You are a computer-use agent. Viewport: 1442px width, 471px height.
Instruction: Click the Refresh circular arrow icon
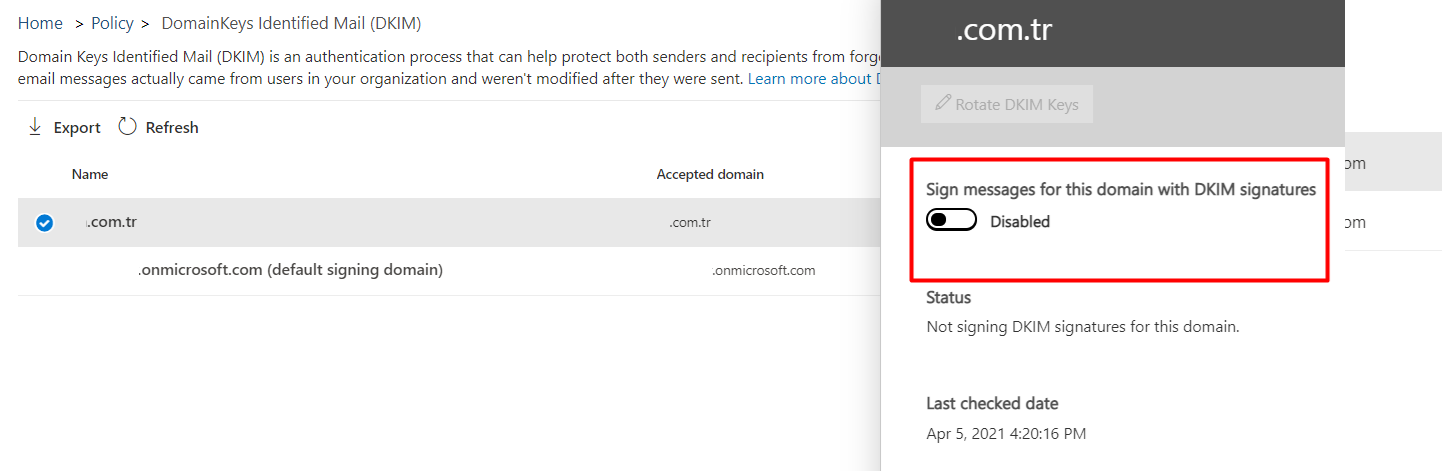127,127
